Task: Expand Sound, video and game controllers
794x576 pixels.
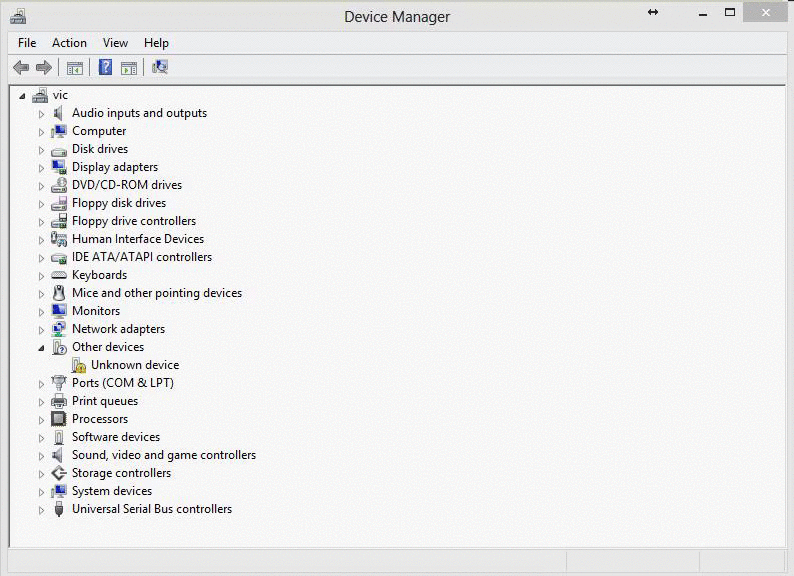Action: [x=41, y=456]
